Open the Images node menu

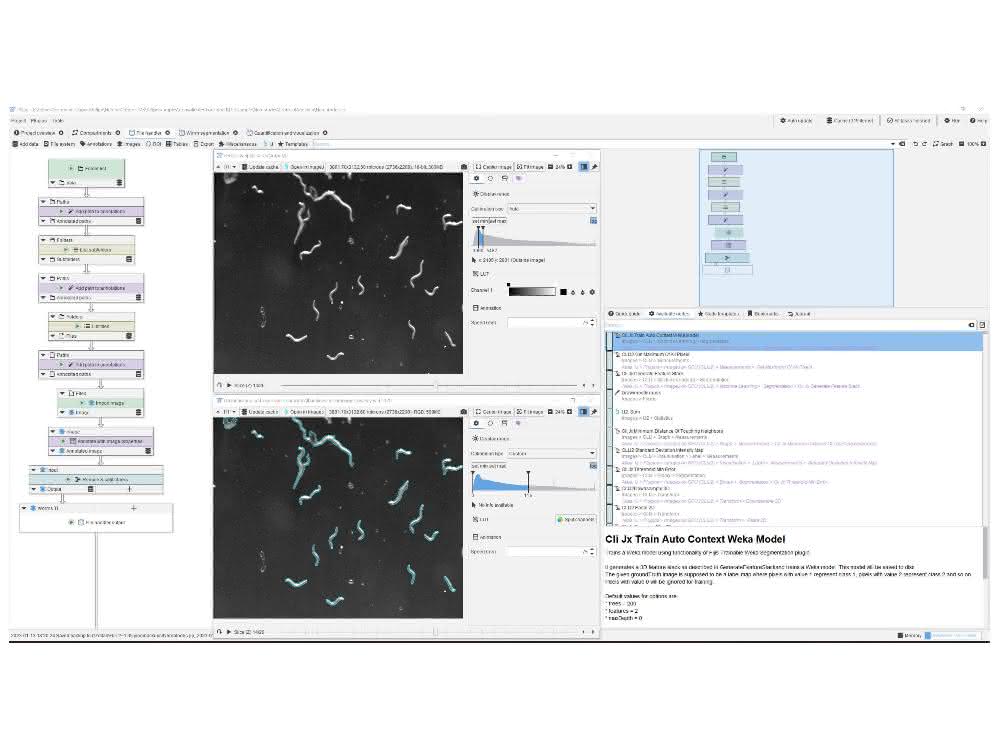[x=129, y=144]
